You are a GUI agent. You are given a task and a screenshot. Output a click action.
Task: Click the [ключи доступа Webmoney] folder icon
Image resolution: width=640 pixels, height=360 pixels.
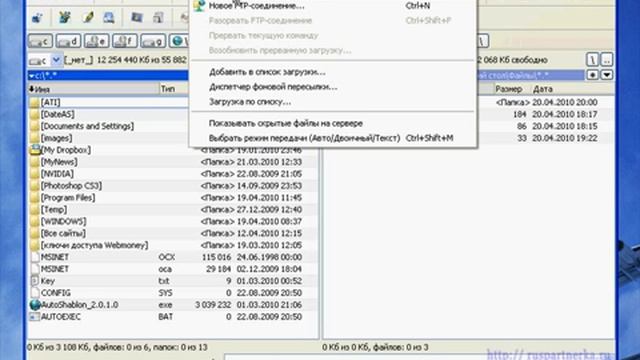35,245
